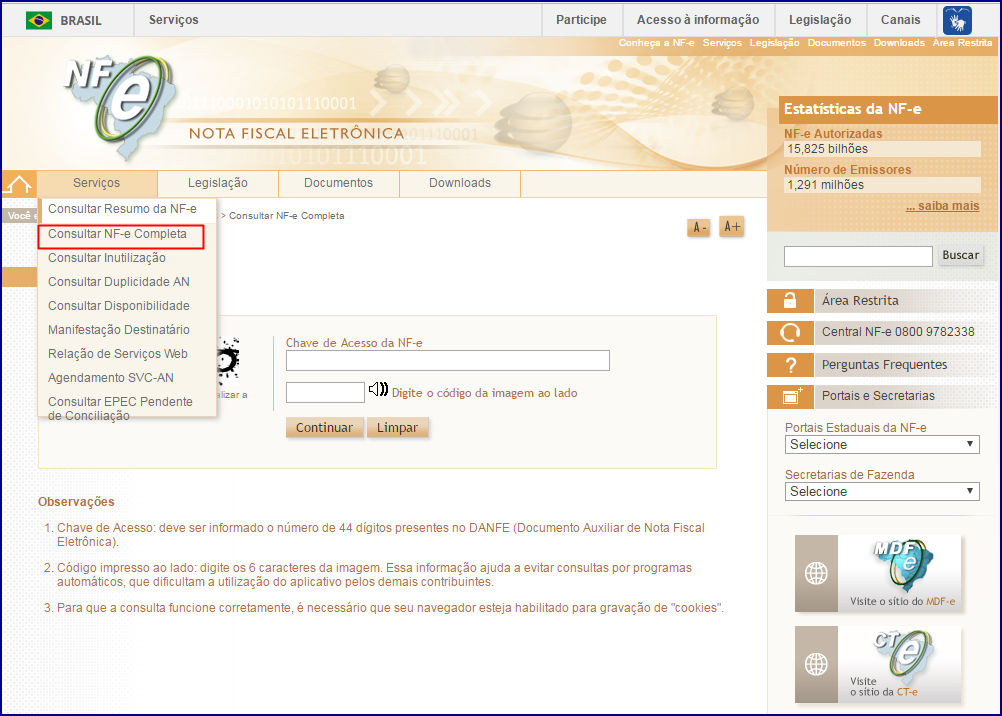Play the captcha audio speaker icon

tap(378, 389)
